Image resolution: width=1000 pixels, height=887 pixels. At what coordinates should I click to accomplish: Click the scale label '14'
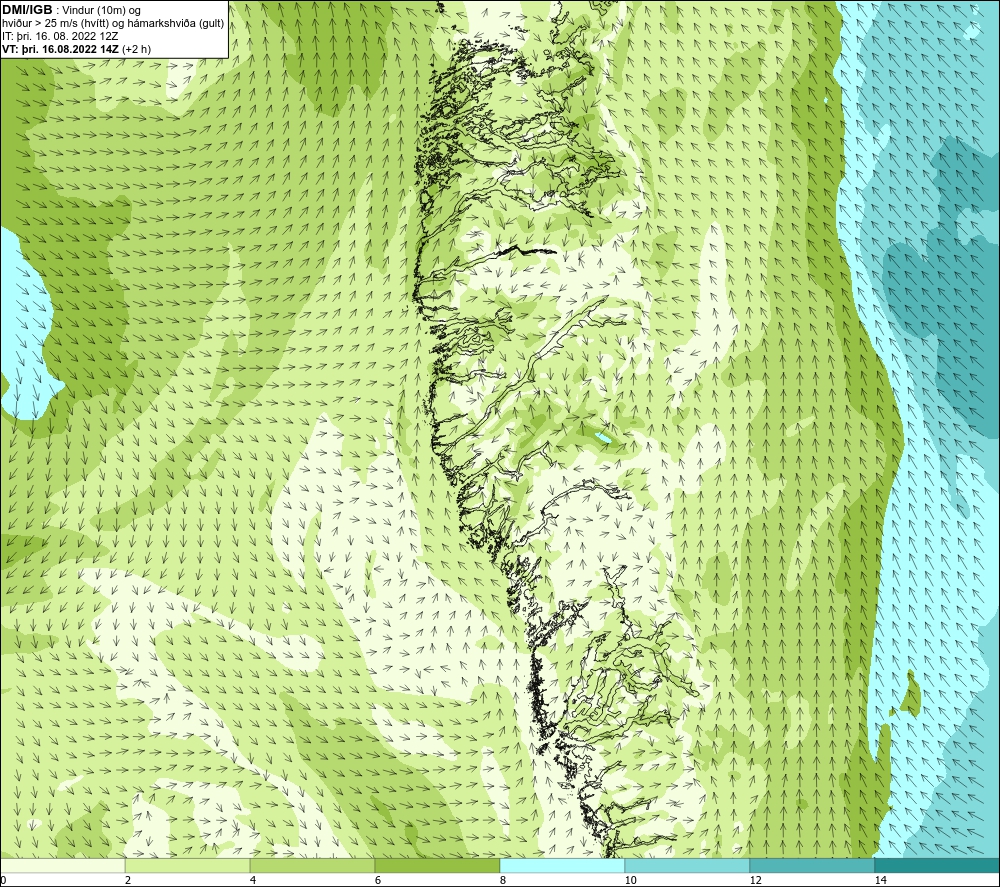coord(880,880)
